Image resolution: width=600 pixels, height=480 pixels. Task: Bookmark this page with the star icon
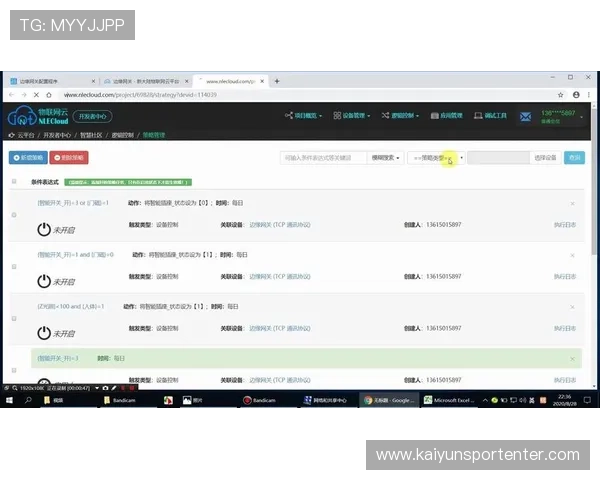tap(561, 95)
